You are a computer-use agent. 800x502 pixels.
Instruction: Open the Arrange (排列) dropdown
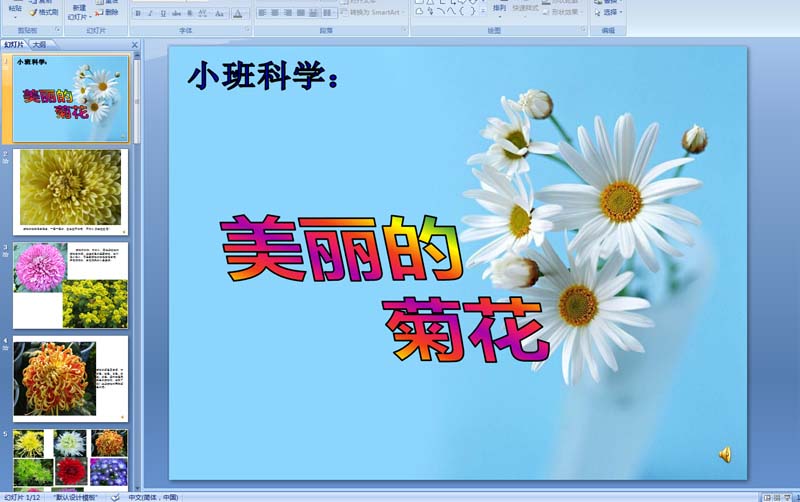point(499,10)
